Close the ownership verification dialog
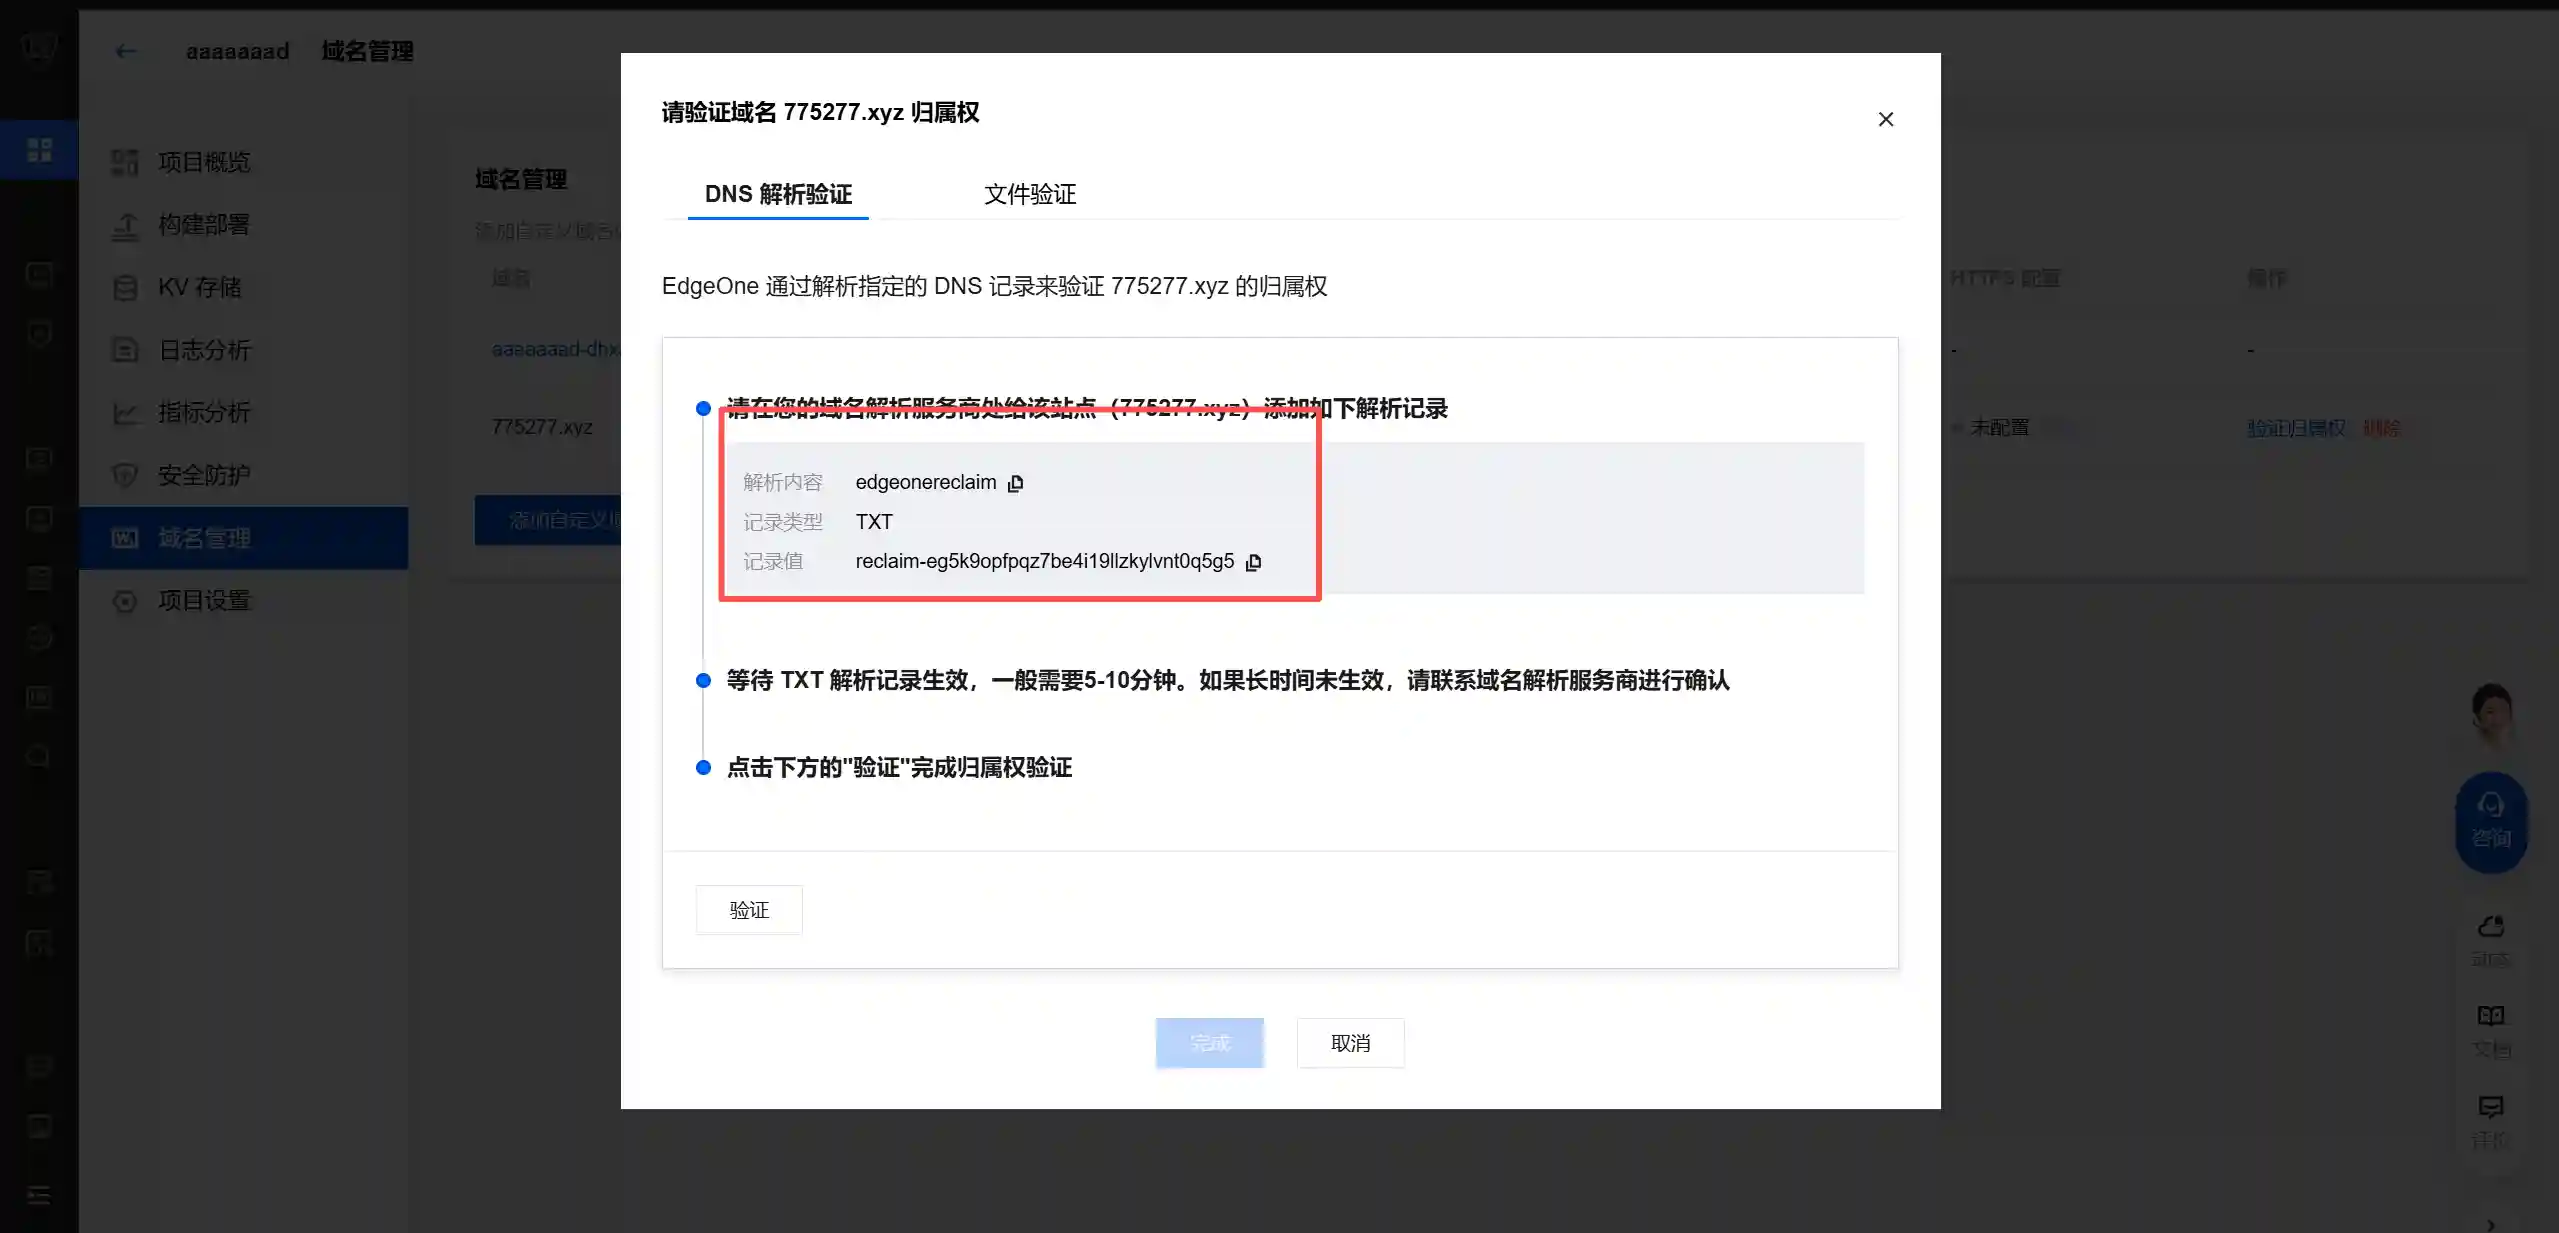The width and height of the screenshot is (2559, 1233). pyautogui.click(x=1885, y=119)
